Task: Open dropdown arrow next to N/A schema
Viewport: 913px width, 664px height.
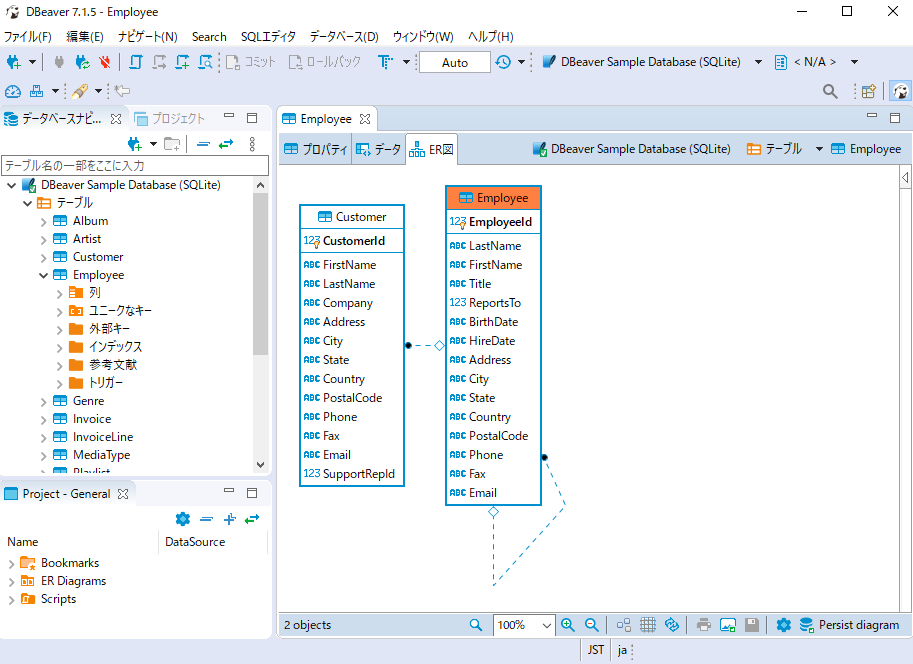Action: pyautogui.click(x=854, y=62)
